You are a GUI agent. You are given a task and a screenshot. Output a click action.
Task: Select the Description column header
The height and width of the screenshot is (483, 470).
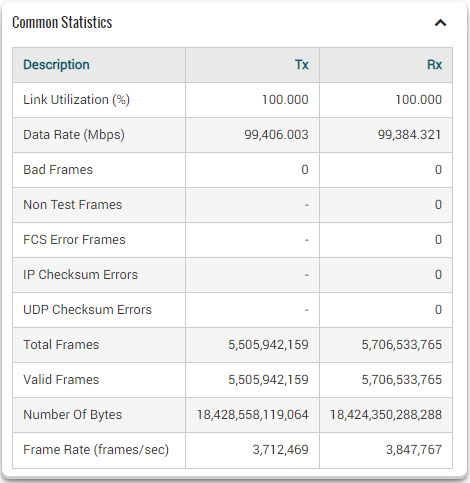coord(56,65)
